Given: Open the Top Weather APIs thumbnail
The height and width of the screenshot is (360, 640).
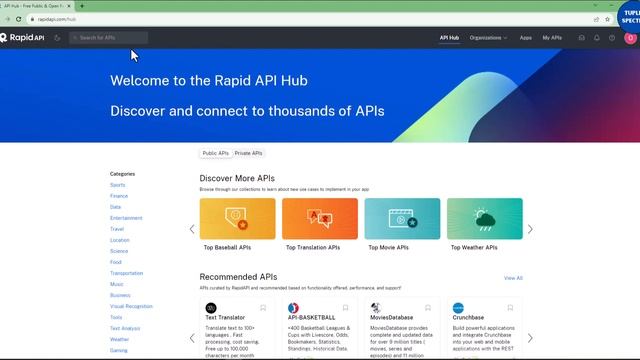Looking at the screenshot, I should 485,219.
